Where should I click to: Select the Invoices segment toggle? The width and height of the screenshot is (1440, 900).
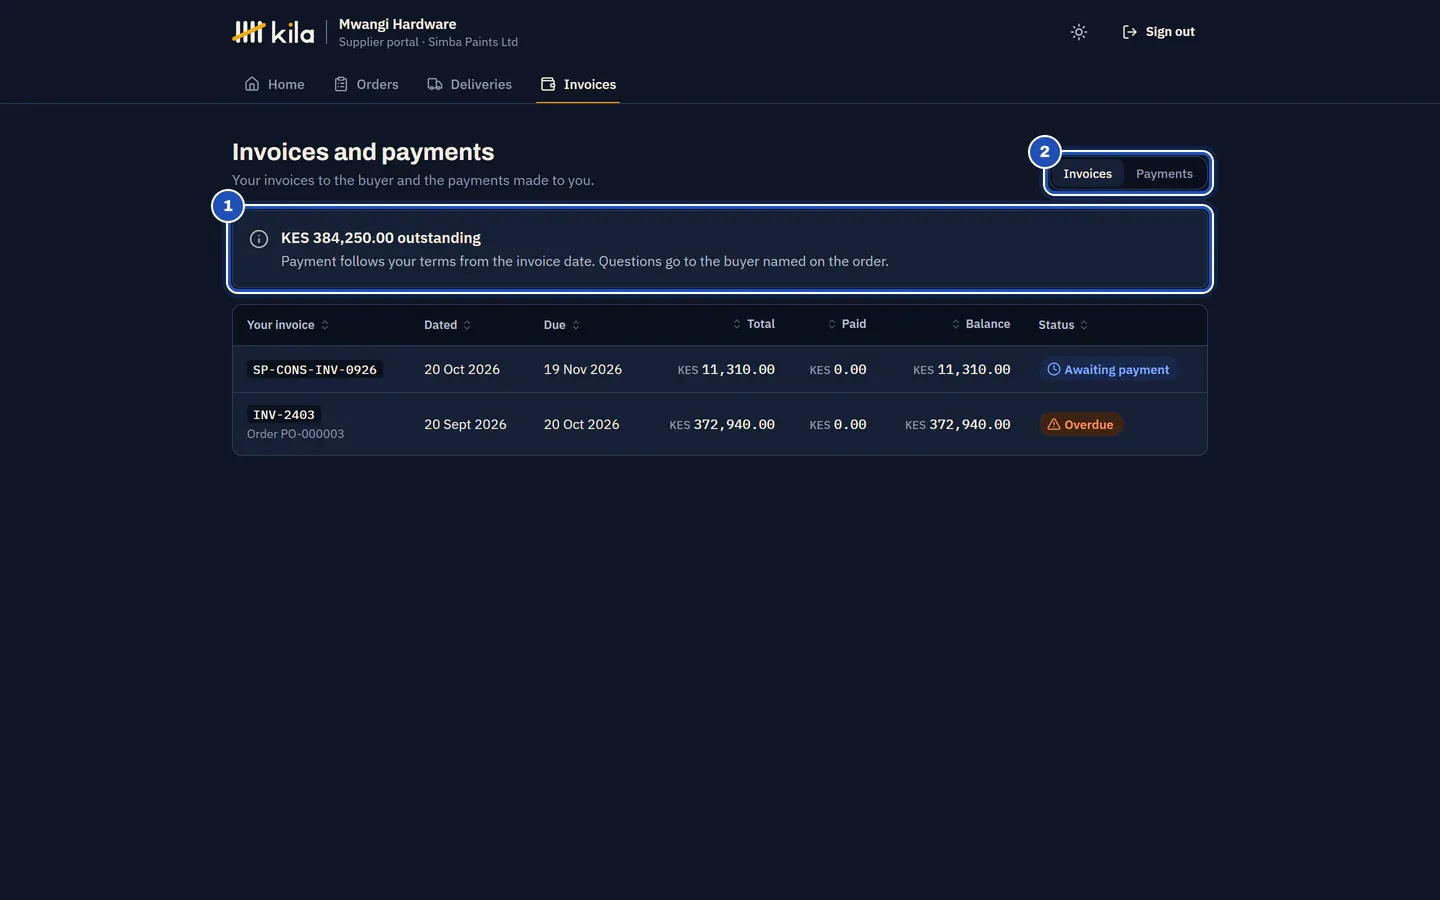pyautogui.click(x=1087, y=174)
